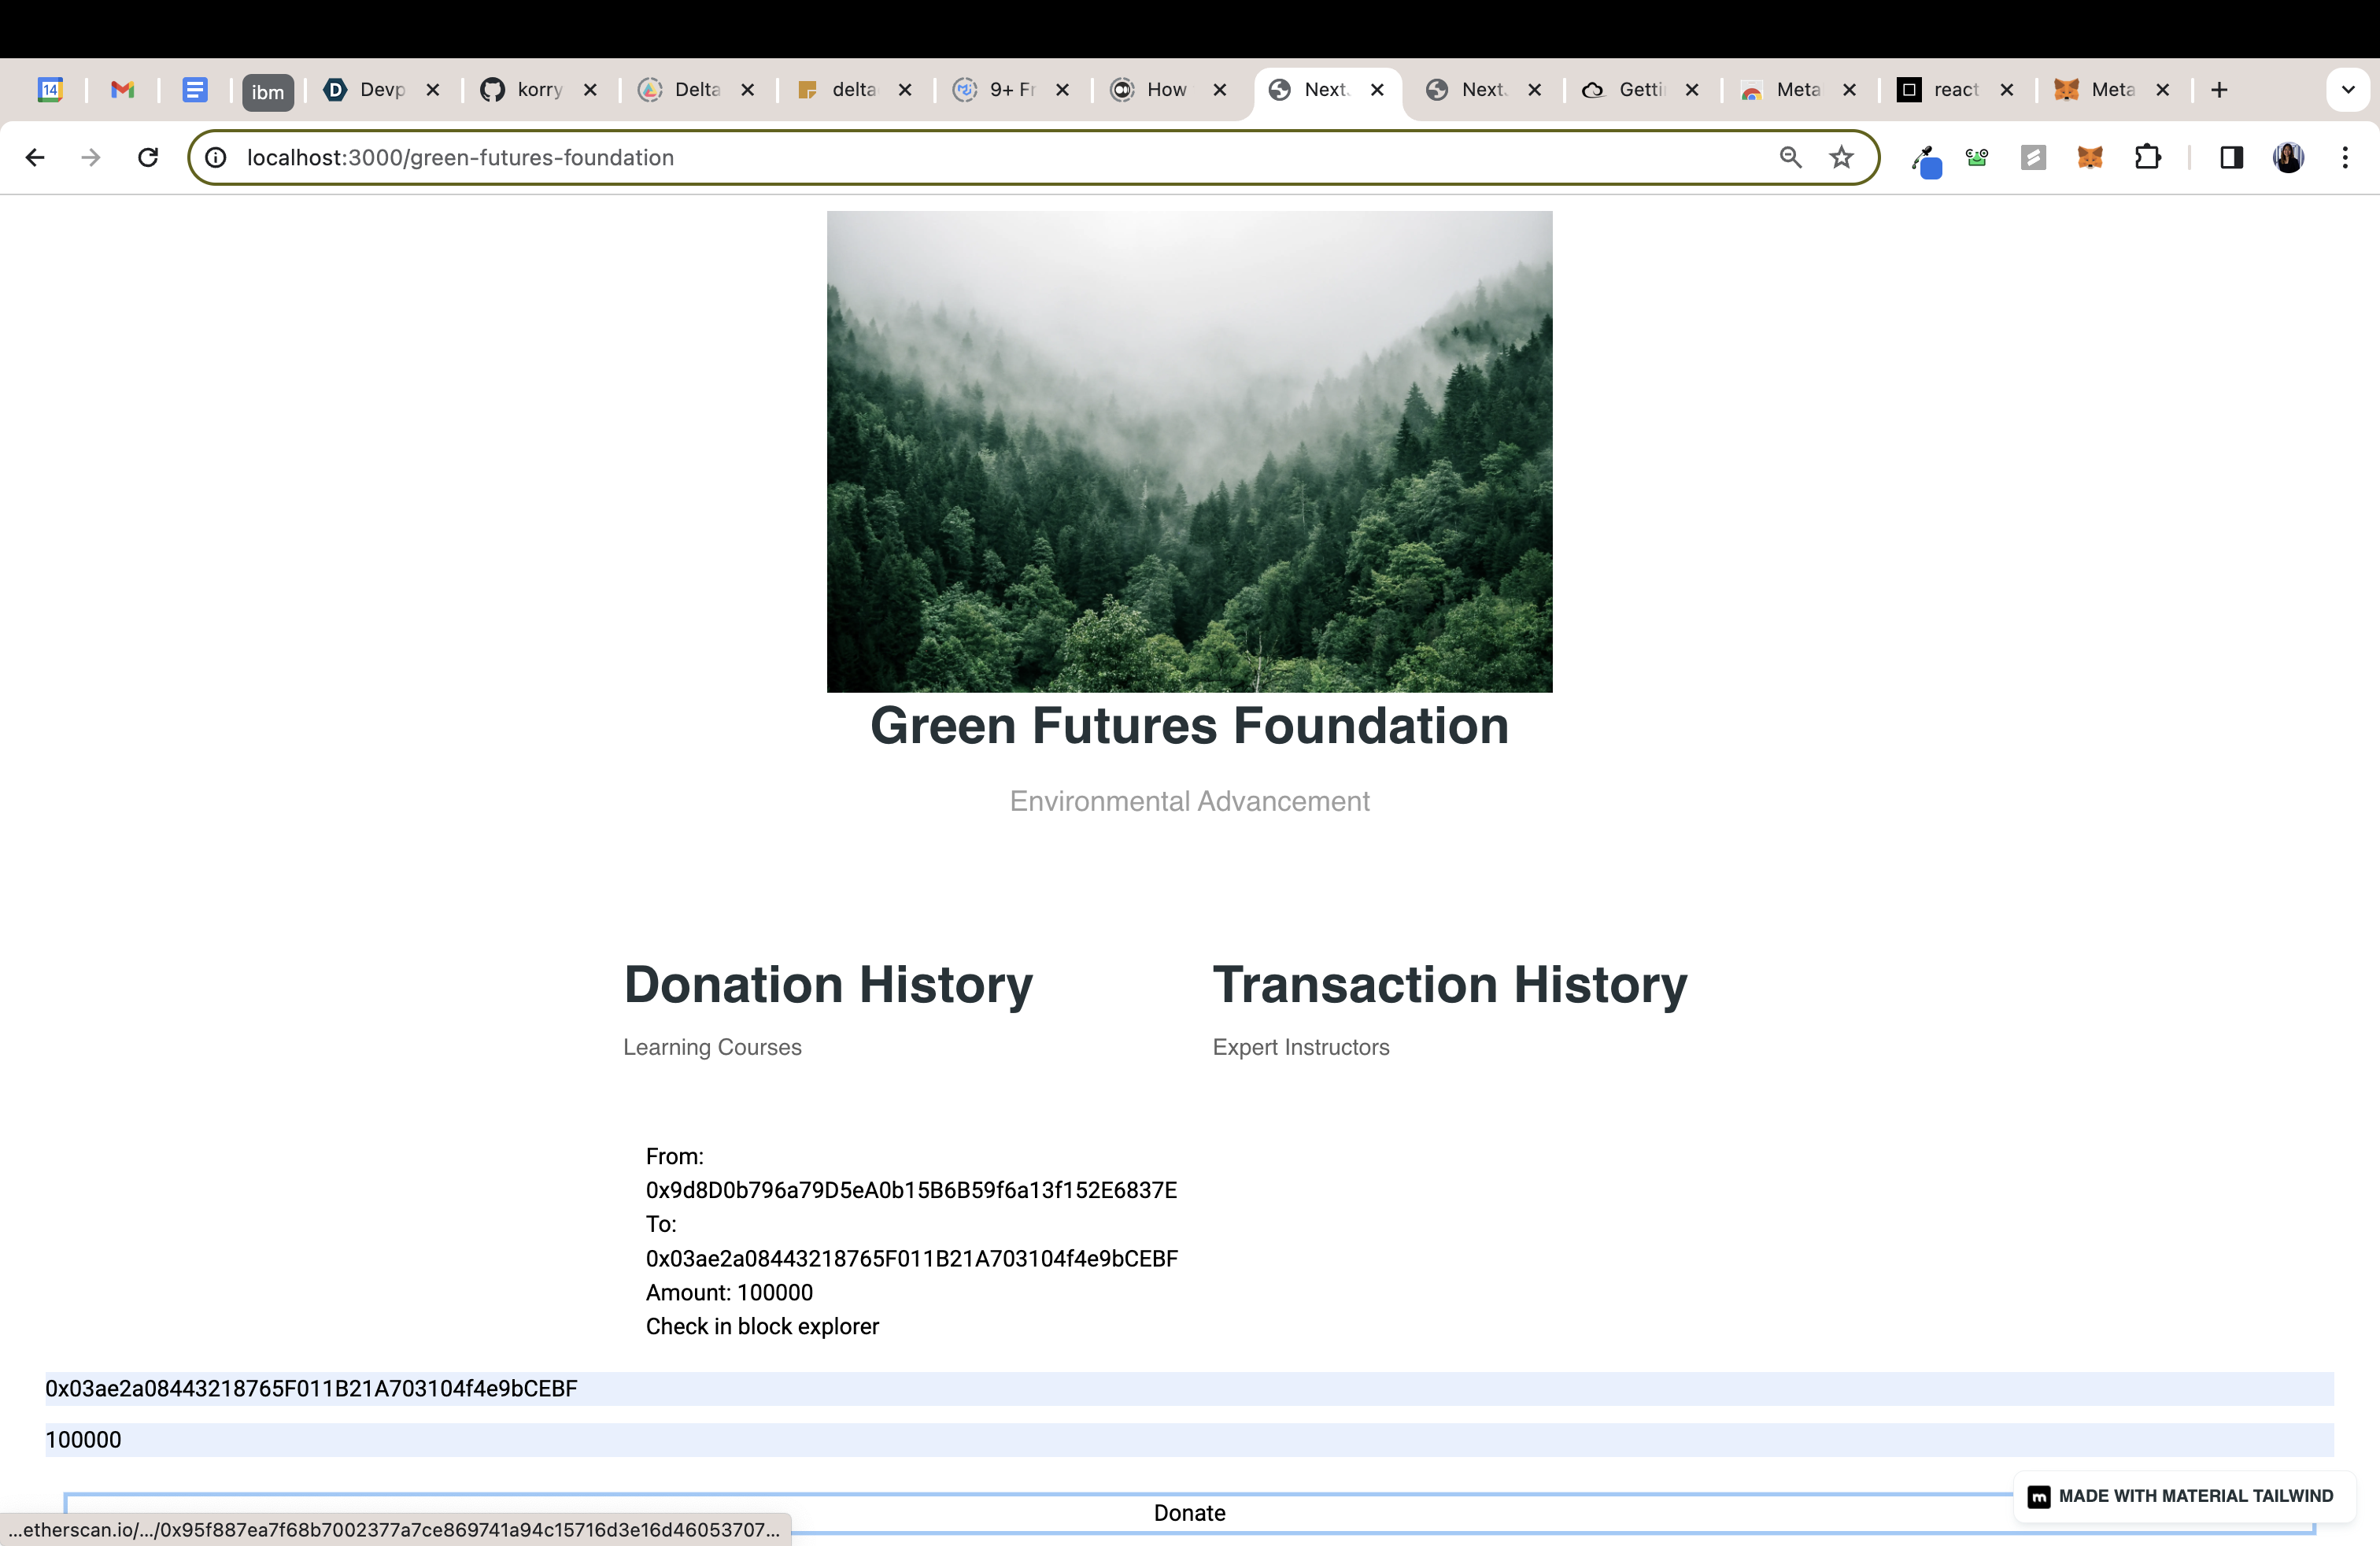Open the pinned Gmail tab
2380x1546 pixels.
pos(122,90)
